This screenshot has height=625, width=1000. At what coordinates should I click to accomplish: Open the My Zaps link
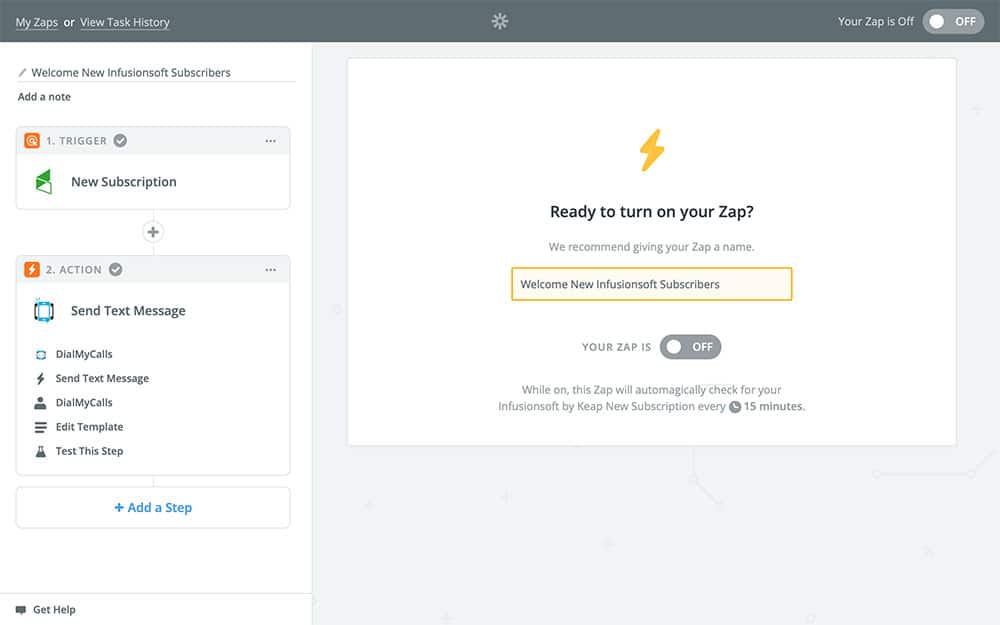coord(37,22)
